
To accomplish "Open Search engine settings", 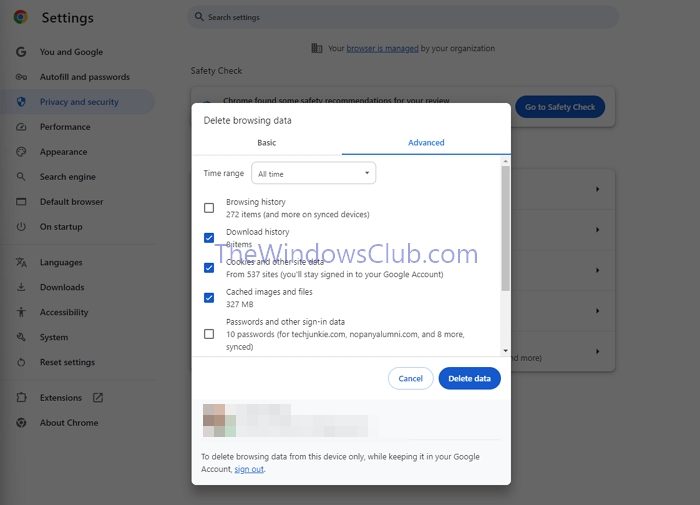I will (x=68, y=177).
